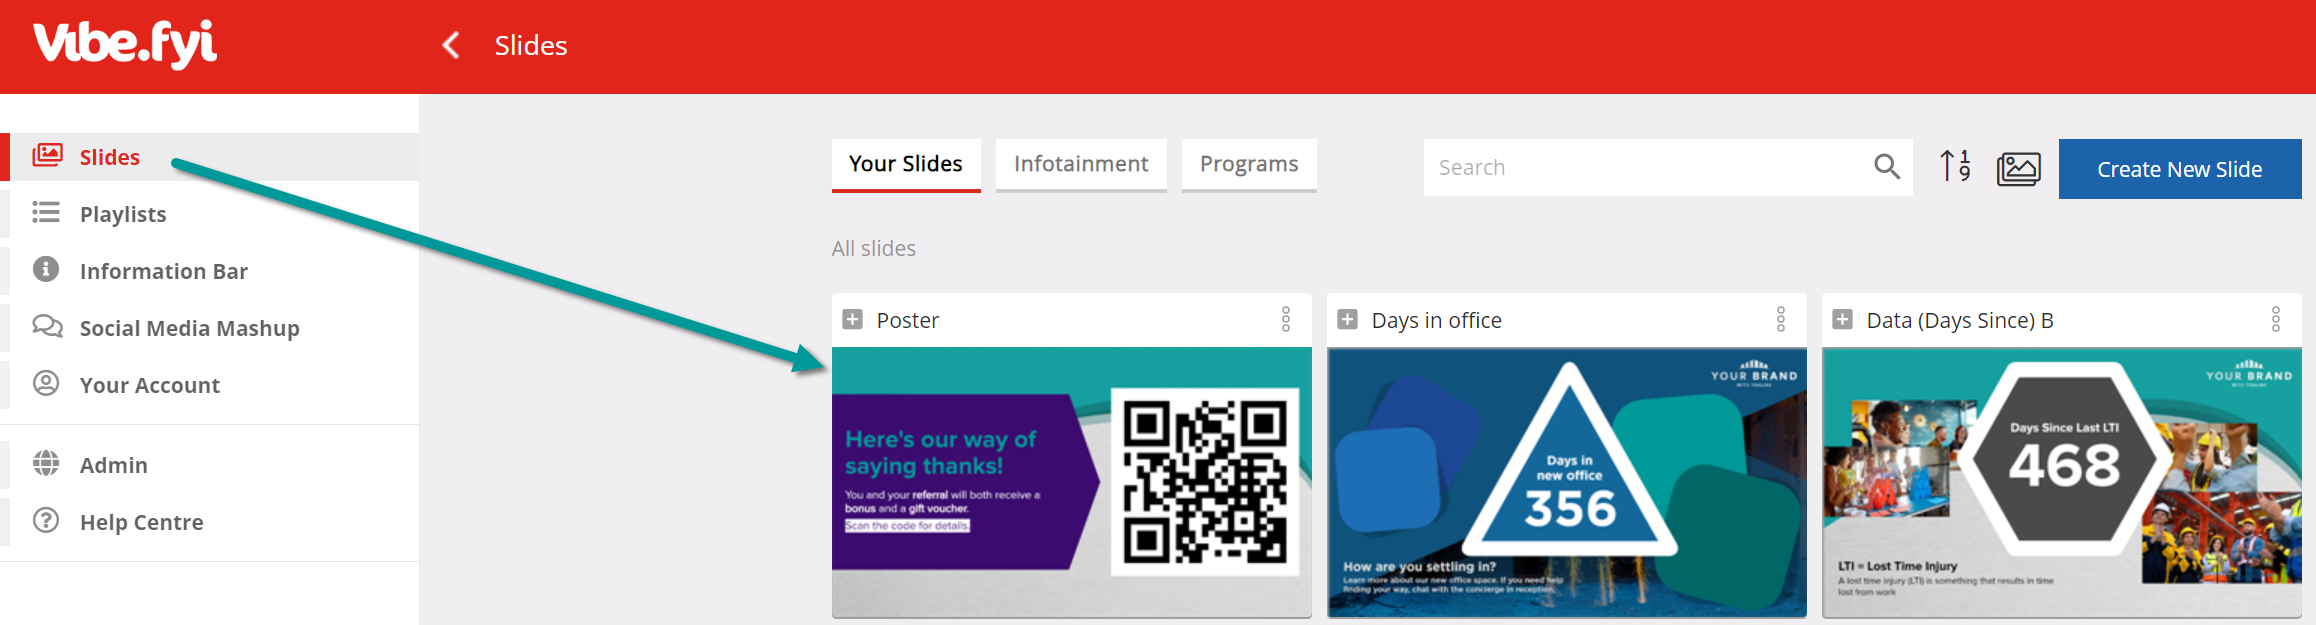Image resolution: width=2316 pixels, height=625 pixels.
Task: Switch to the Programs tab
Action: click(1249, 164)
